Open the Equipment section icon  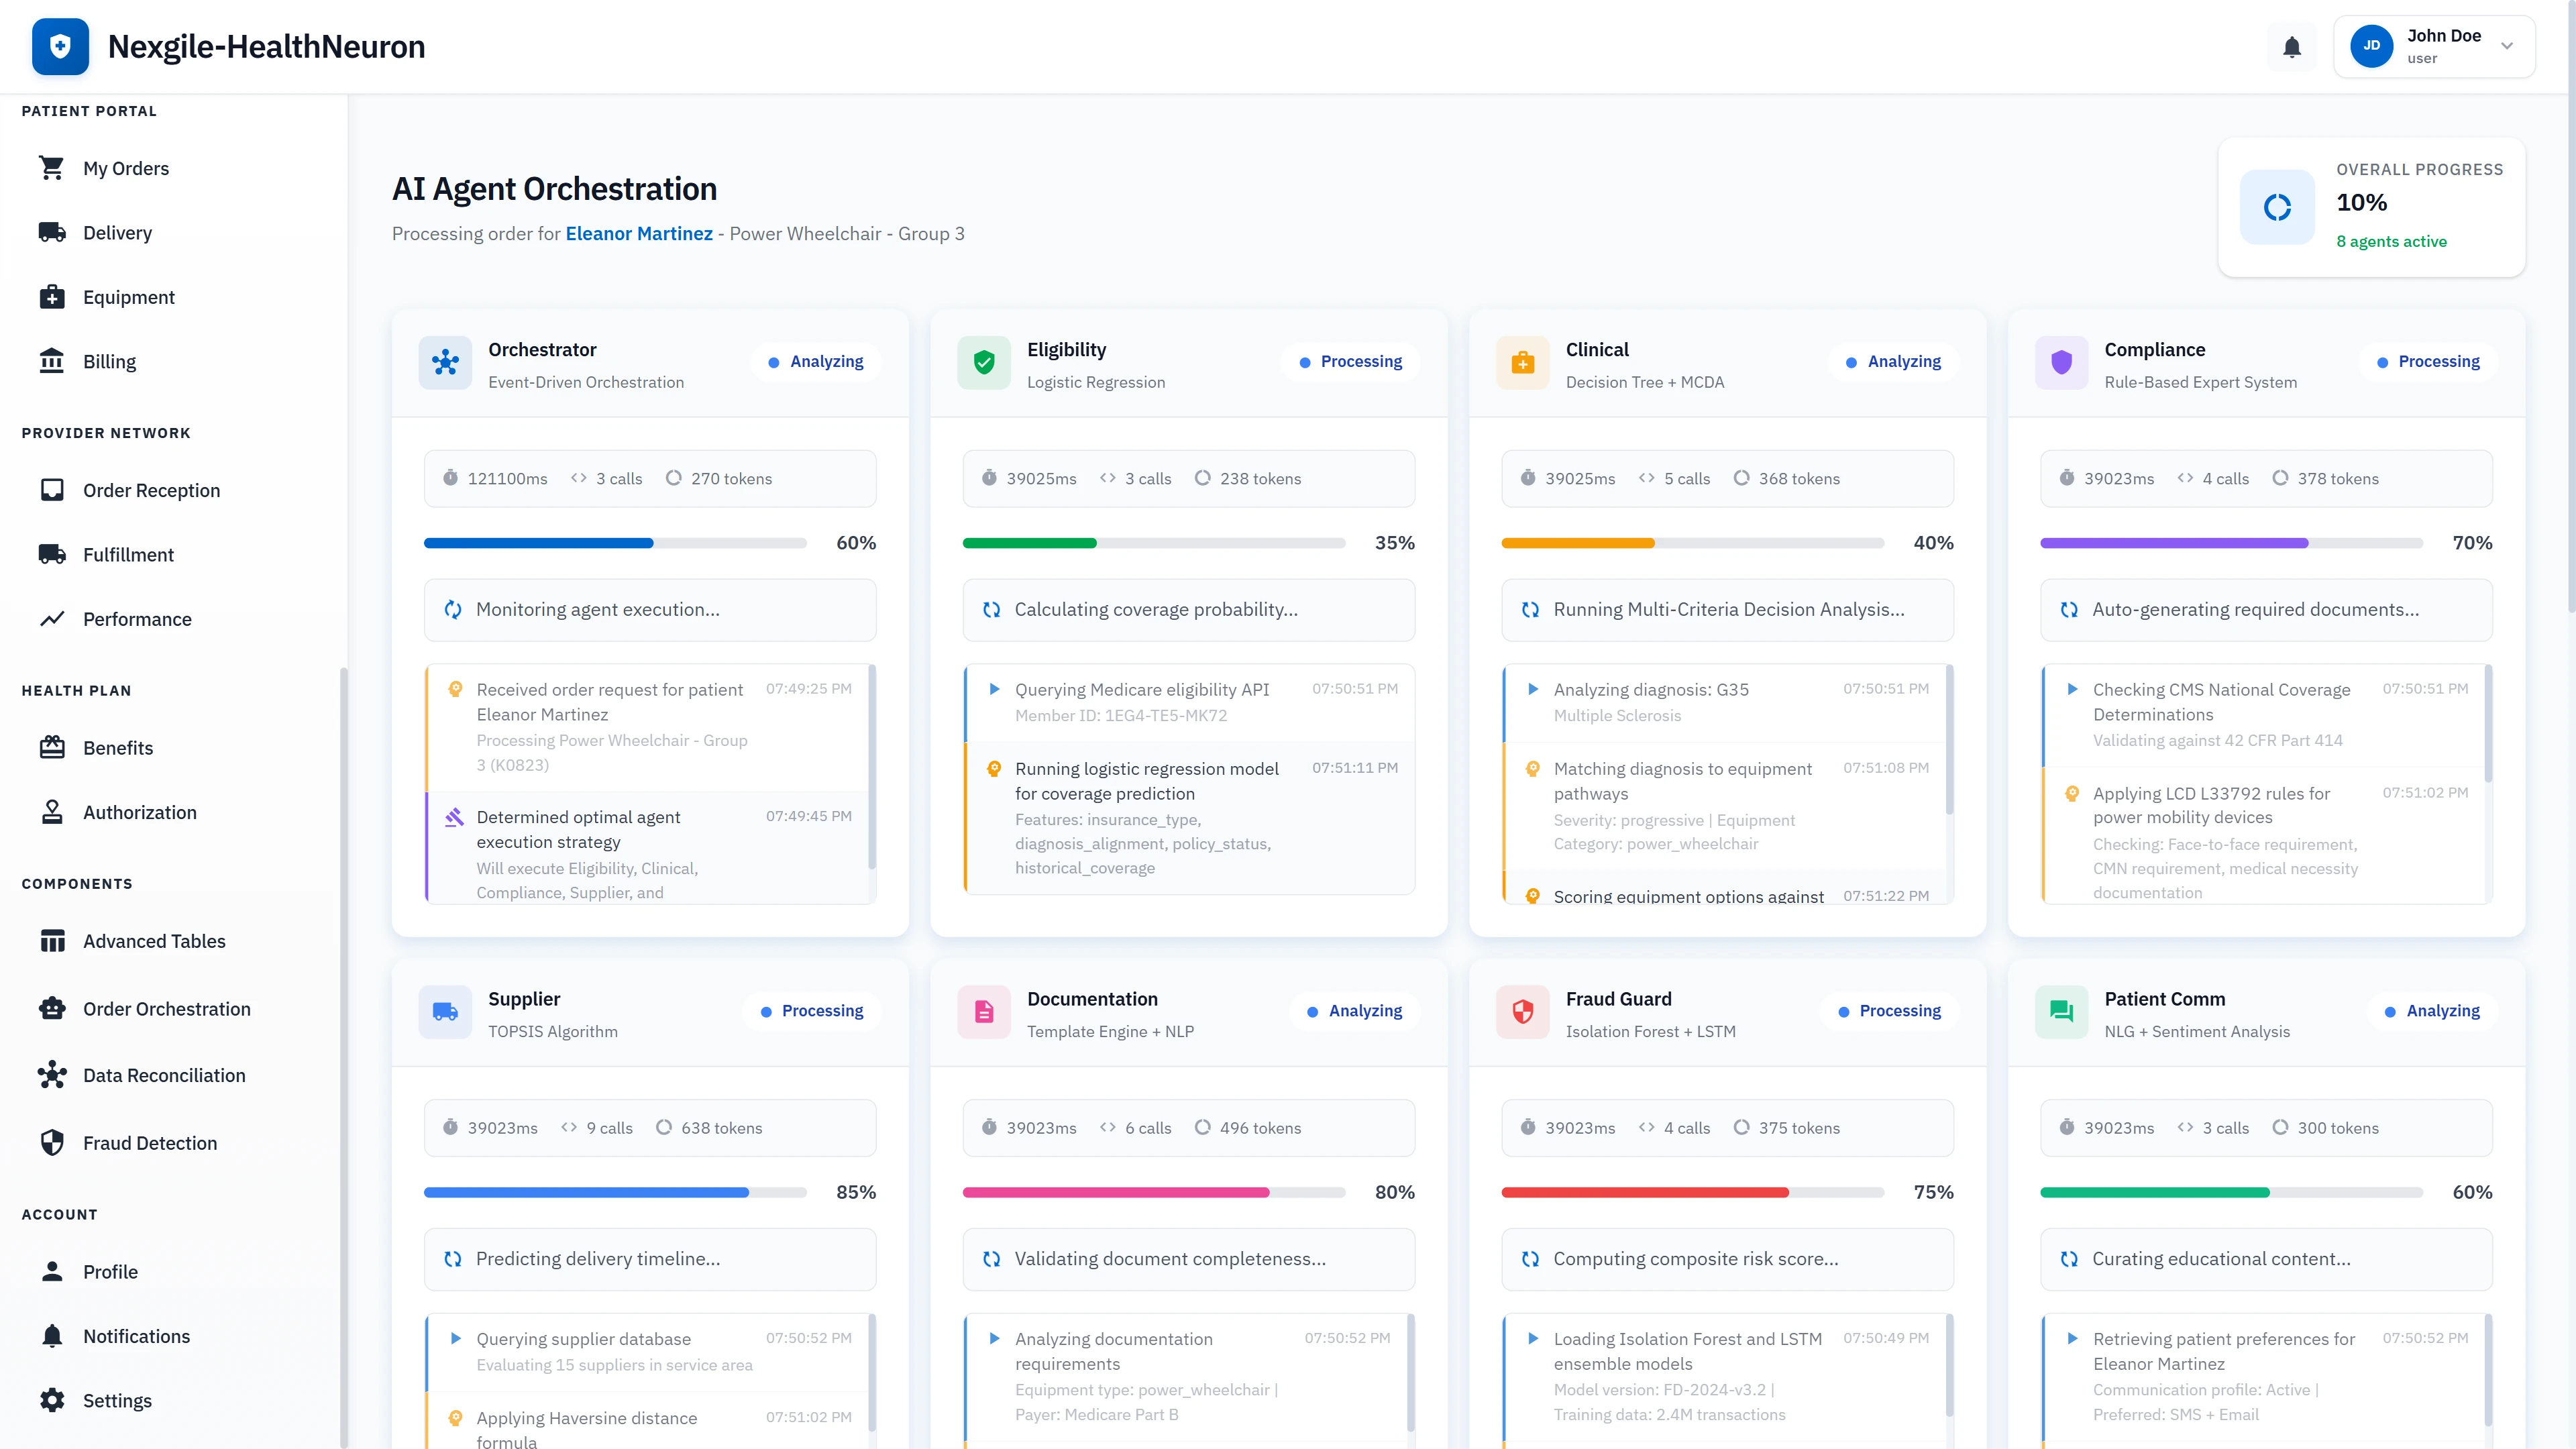[53, 296]
